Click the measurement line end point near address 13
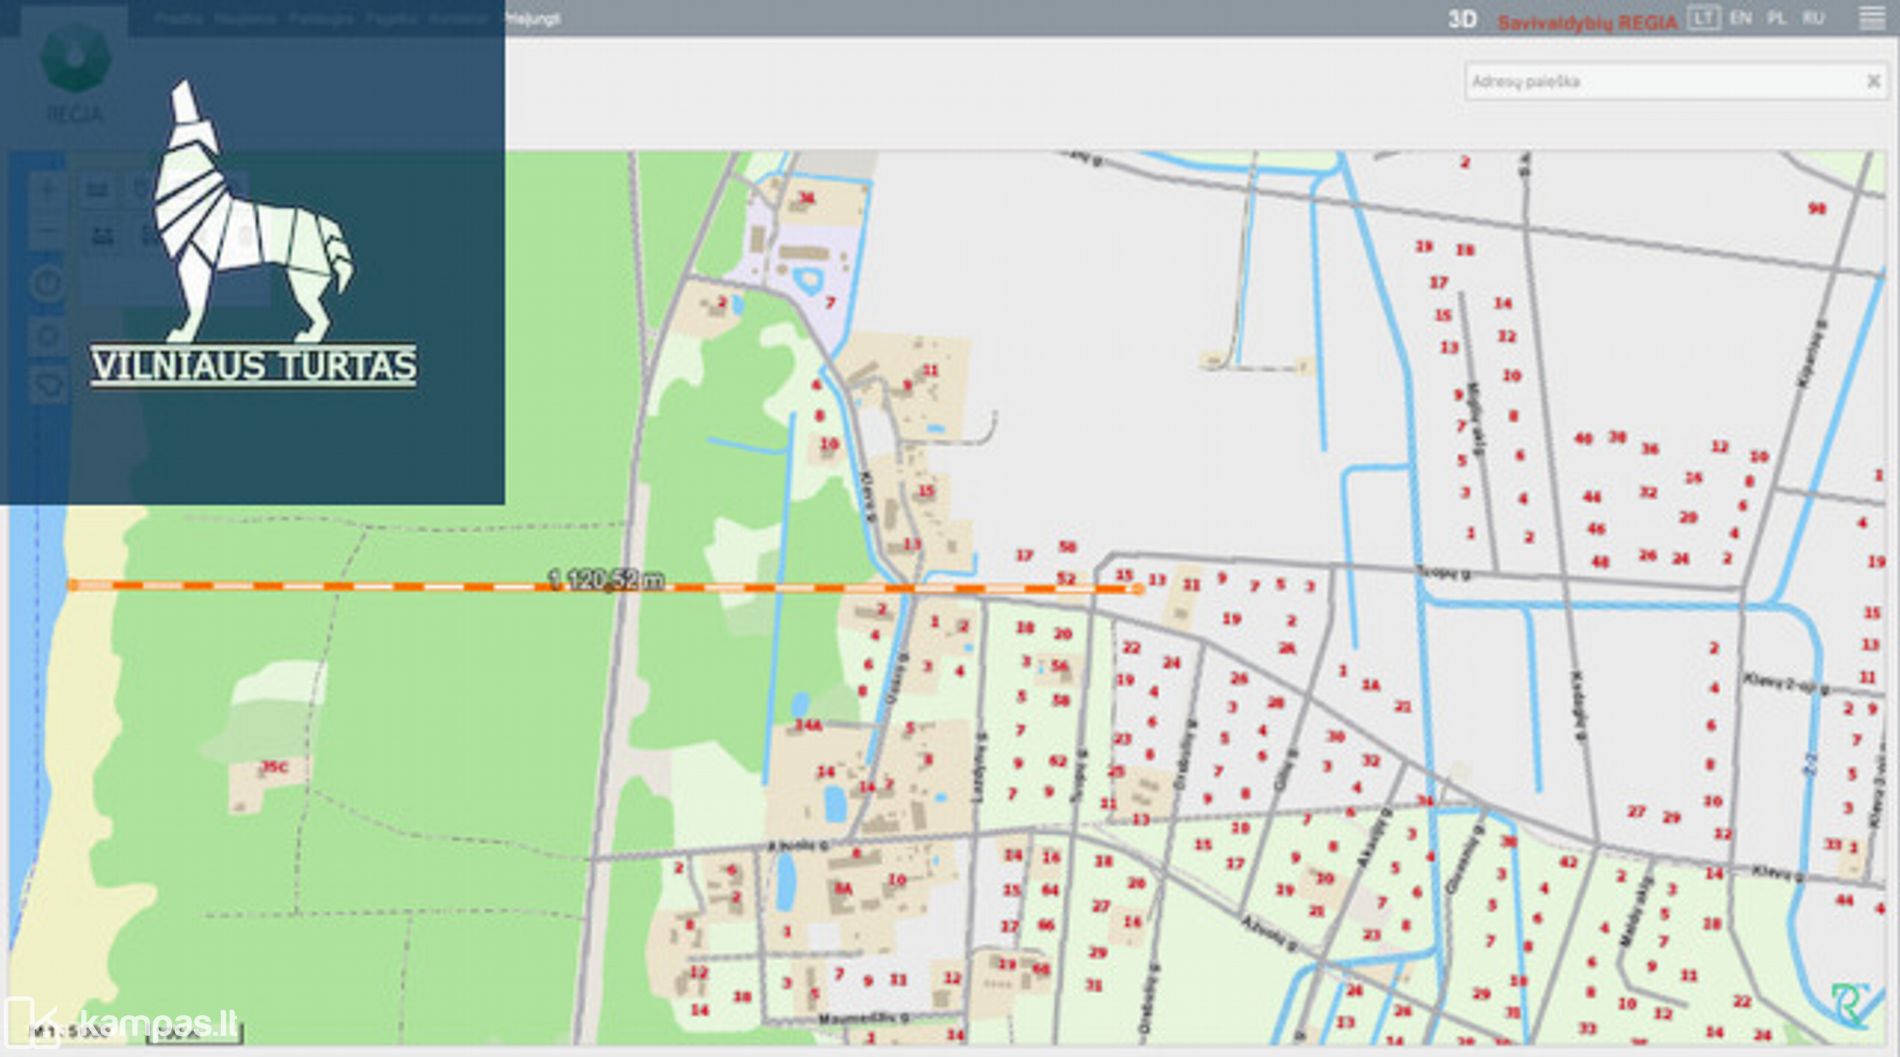The width and height of the screenshot is (1900, 1057). pyautogui.click(x=1137, y=589)
